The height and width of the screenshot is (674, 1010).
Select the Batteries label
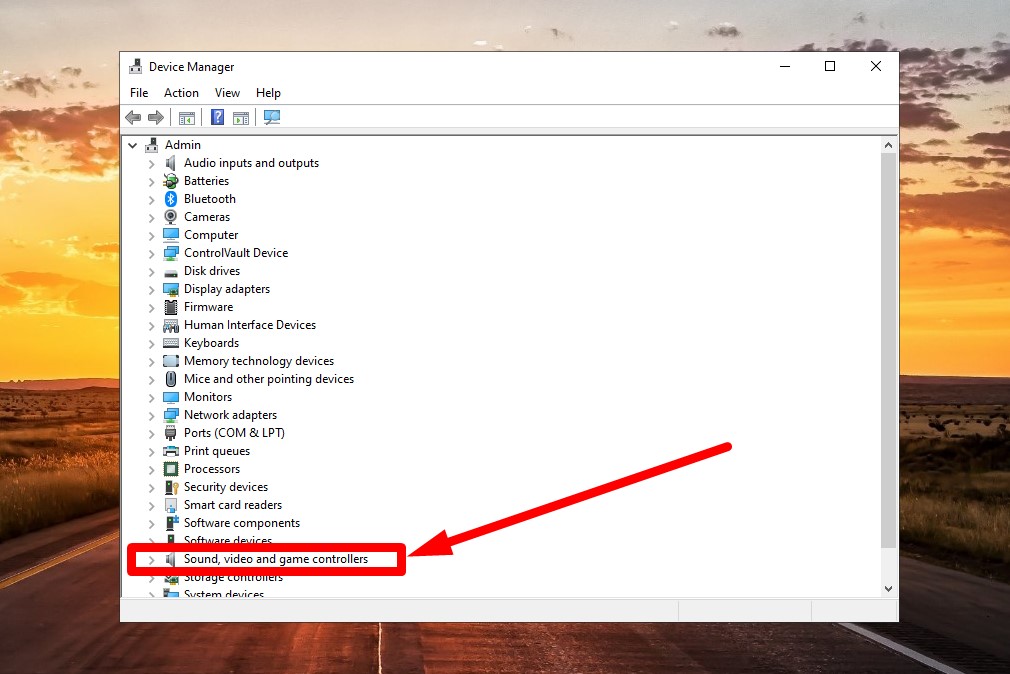[x=206, y=181]
